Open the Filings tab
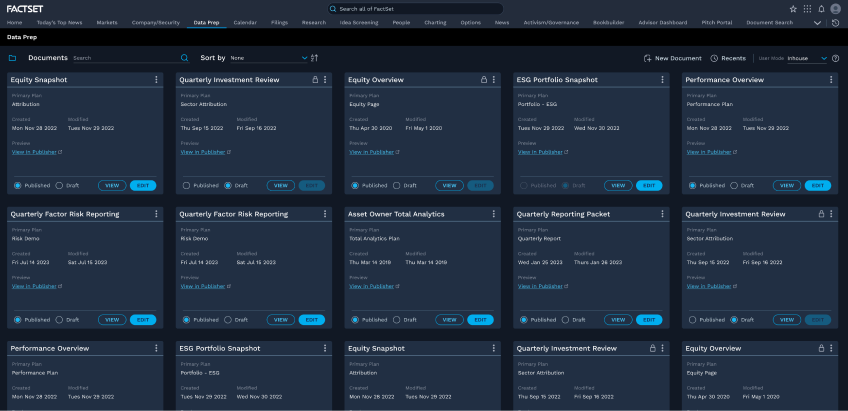 pyautogui.click(x=280, y=23)
